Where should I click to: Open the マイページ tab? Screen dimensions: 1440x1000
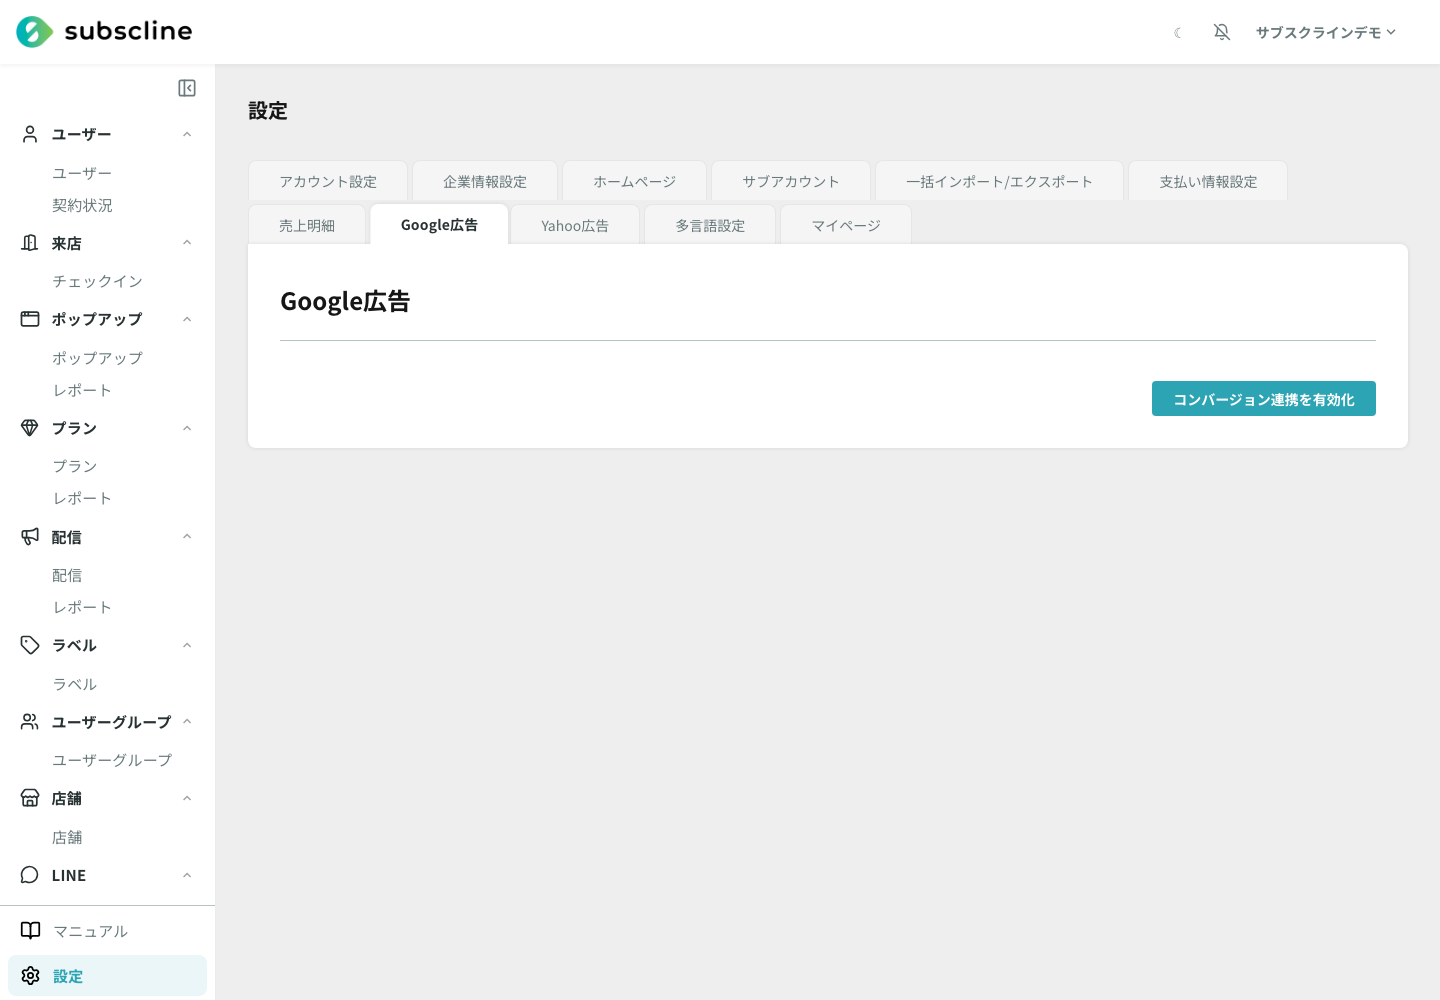[846, 225]
